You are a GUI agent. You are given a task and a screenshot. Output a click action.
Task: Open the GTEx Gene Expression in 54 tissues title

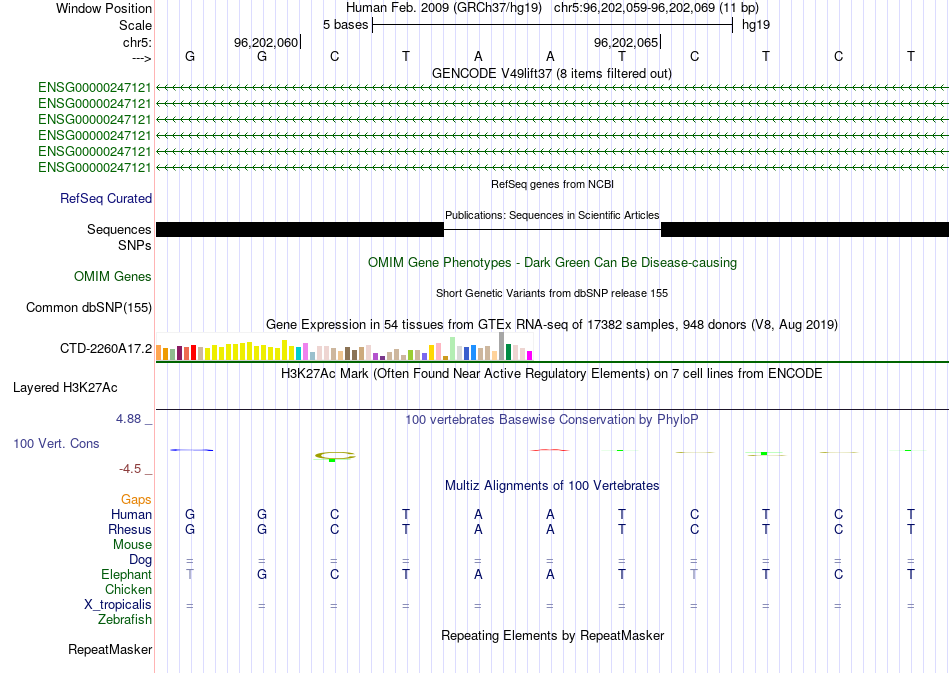[x=552, y=325]
